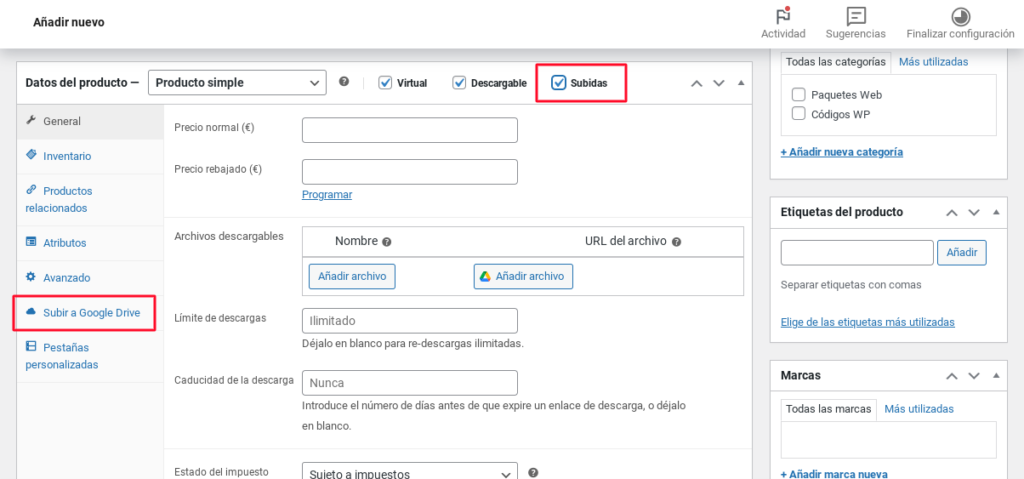Focus the Límite de descargas field

[409, 321]
